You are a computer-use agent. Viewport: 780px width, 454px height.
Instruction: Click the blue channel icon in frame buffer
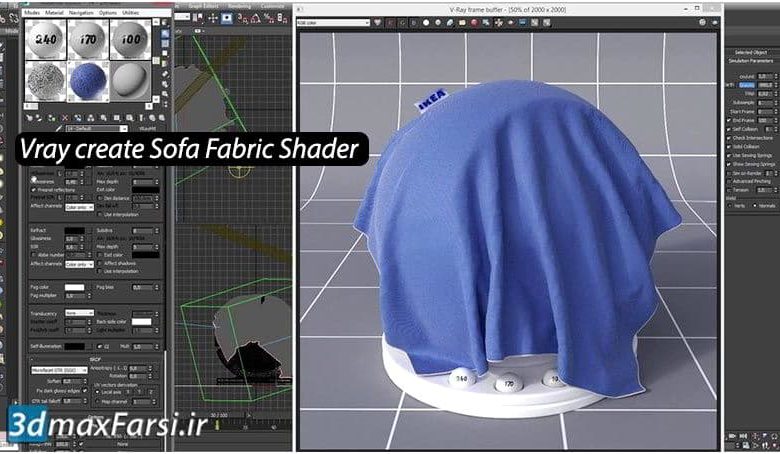[414, 22]
